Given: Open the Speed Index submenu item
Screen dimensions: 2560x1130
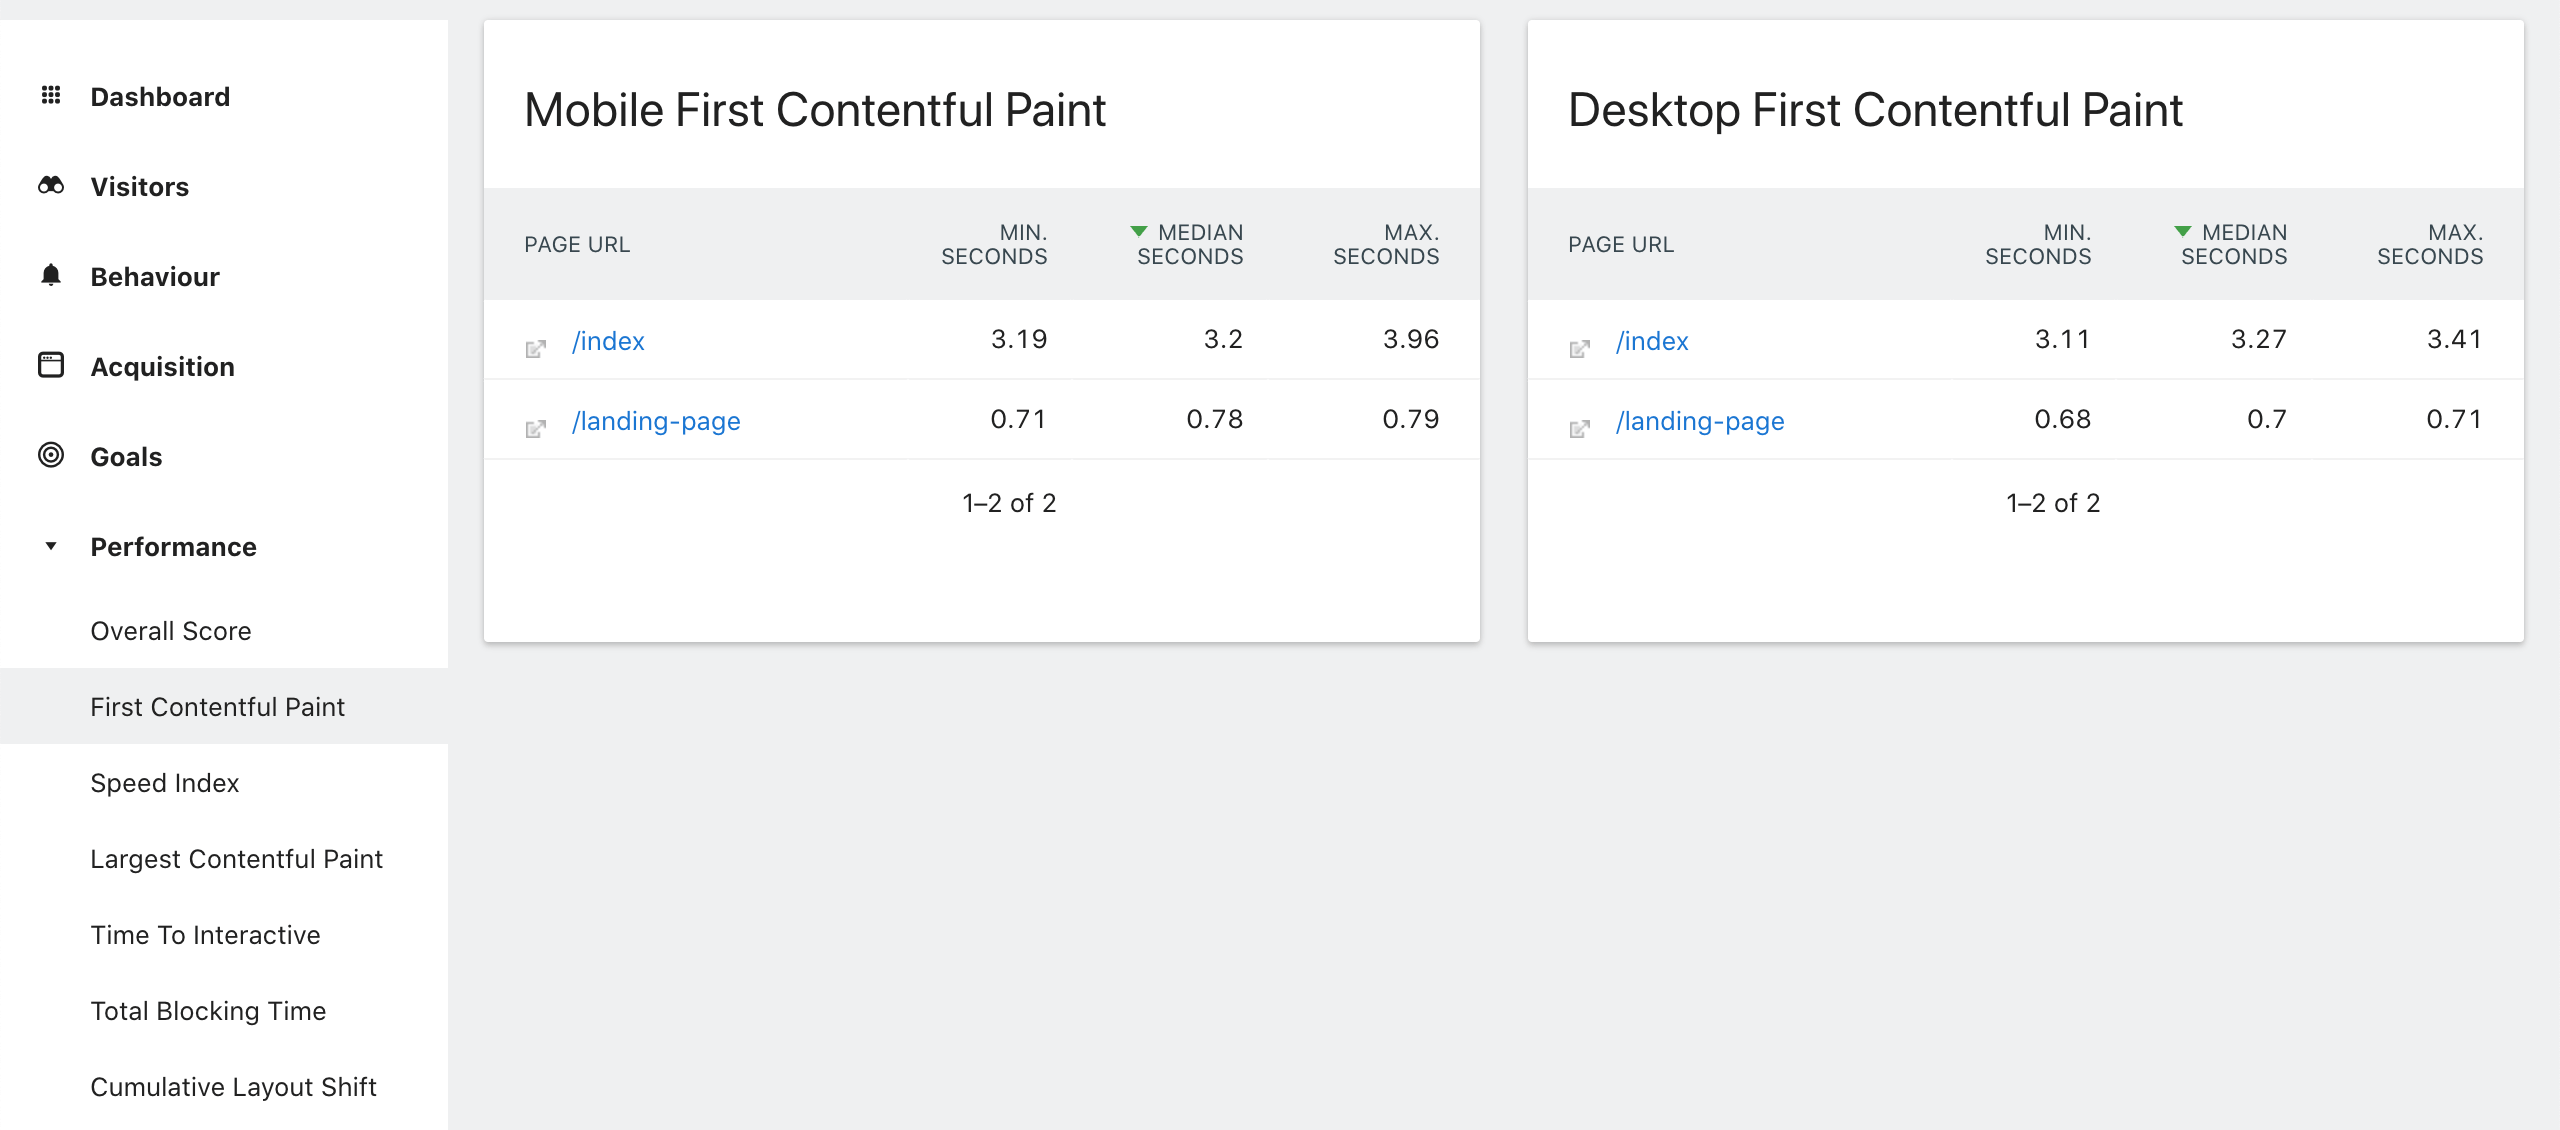Looking at the screenshot, I should point(165,783).
